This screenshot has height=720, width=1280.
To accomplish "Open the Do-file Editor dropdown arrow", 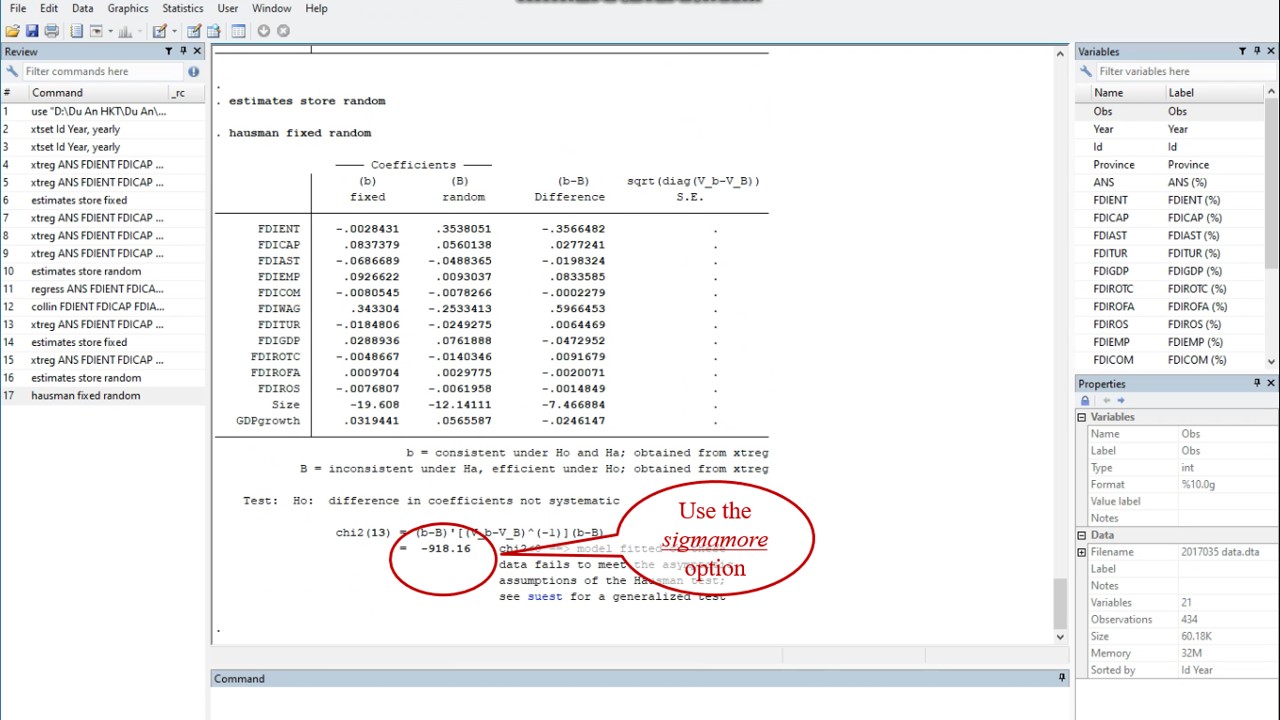I will (x=174, y=31).
